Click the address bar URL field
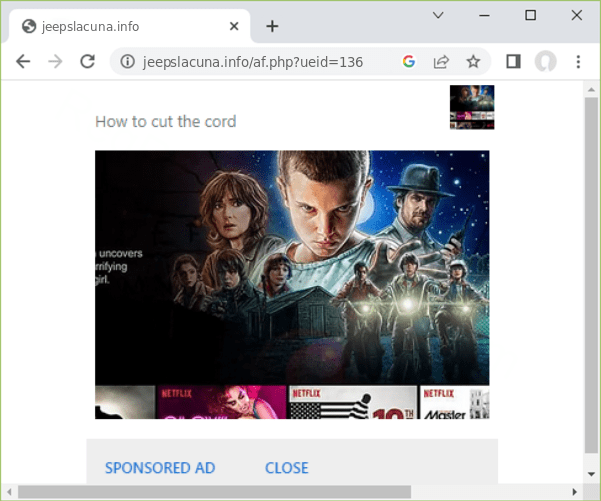Image resolution: width=601 pixels, height=501 pixels. [x=260, y=62]
